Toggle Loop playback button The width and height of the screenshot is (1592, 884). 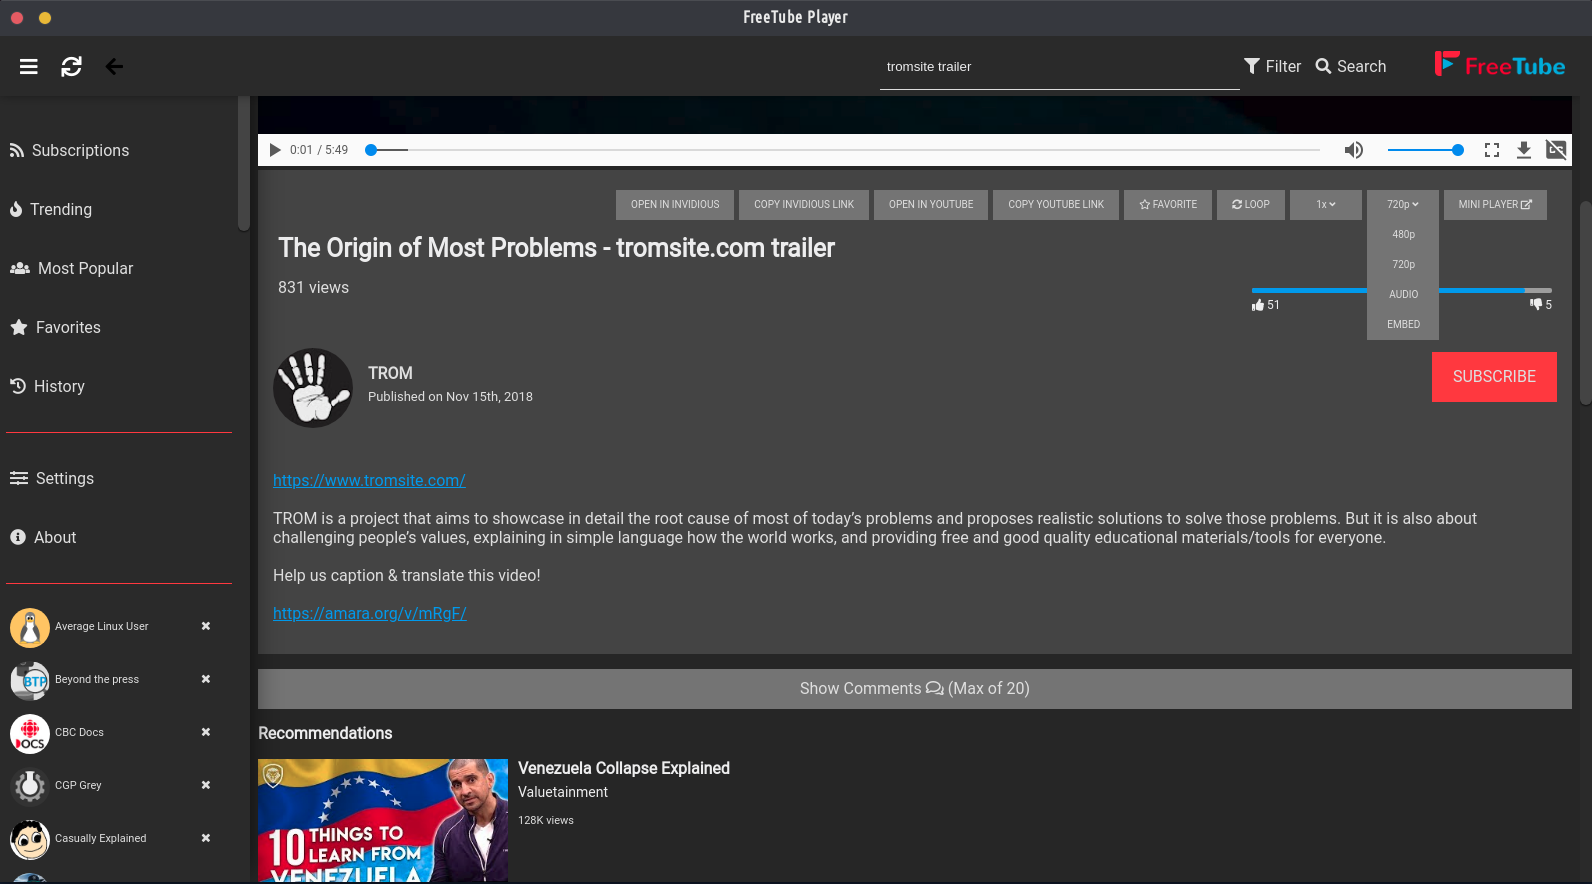1250,205
